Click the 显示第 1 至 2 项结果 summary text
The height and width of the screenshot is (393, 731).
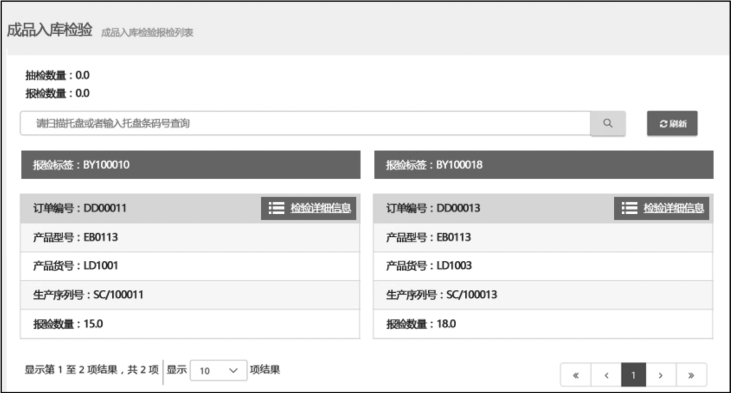point(92,370)
